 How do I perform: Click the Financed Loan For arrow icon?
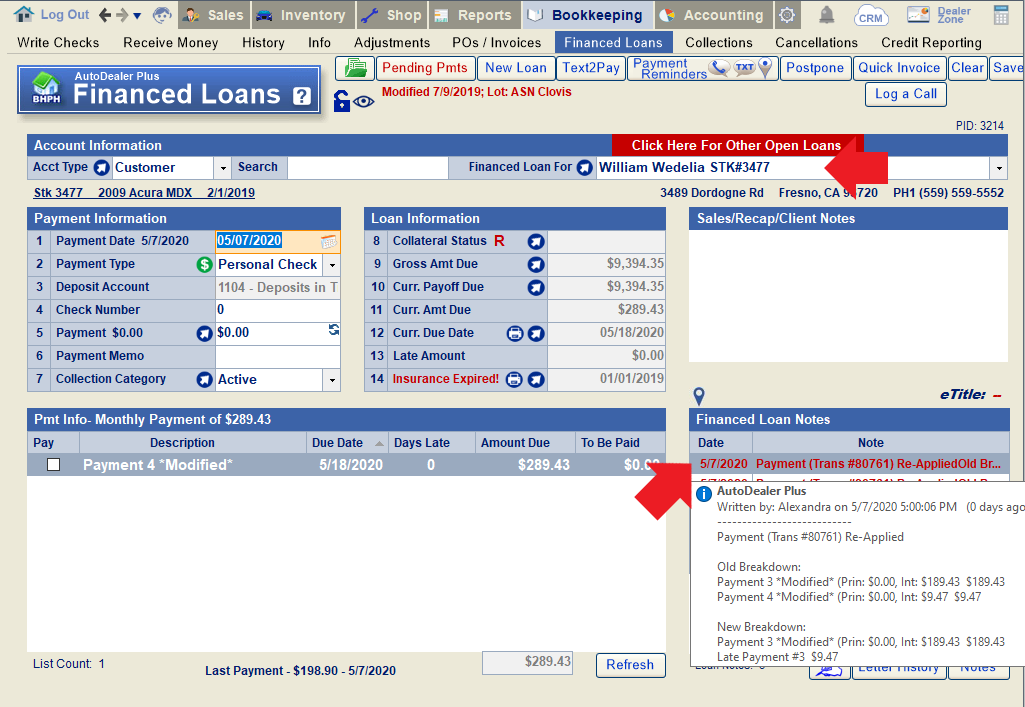click(x=584, y=168)
